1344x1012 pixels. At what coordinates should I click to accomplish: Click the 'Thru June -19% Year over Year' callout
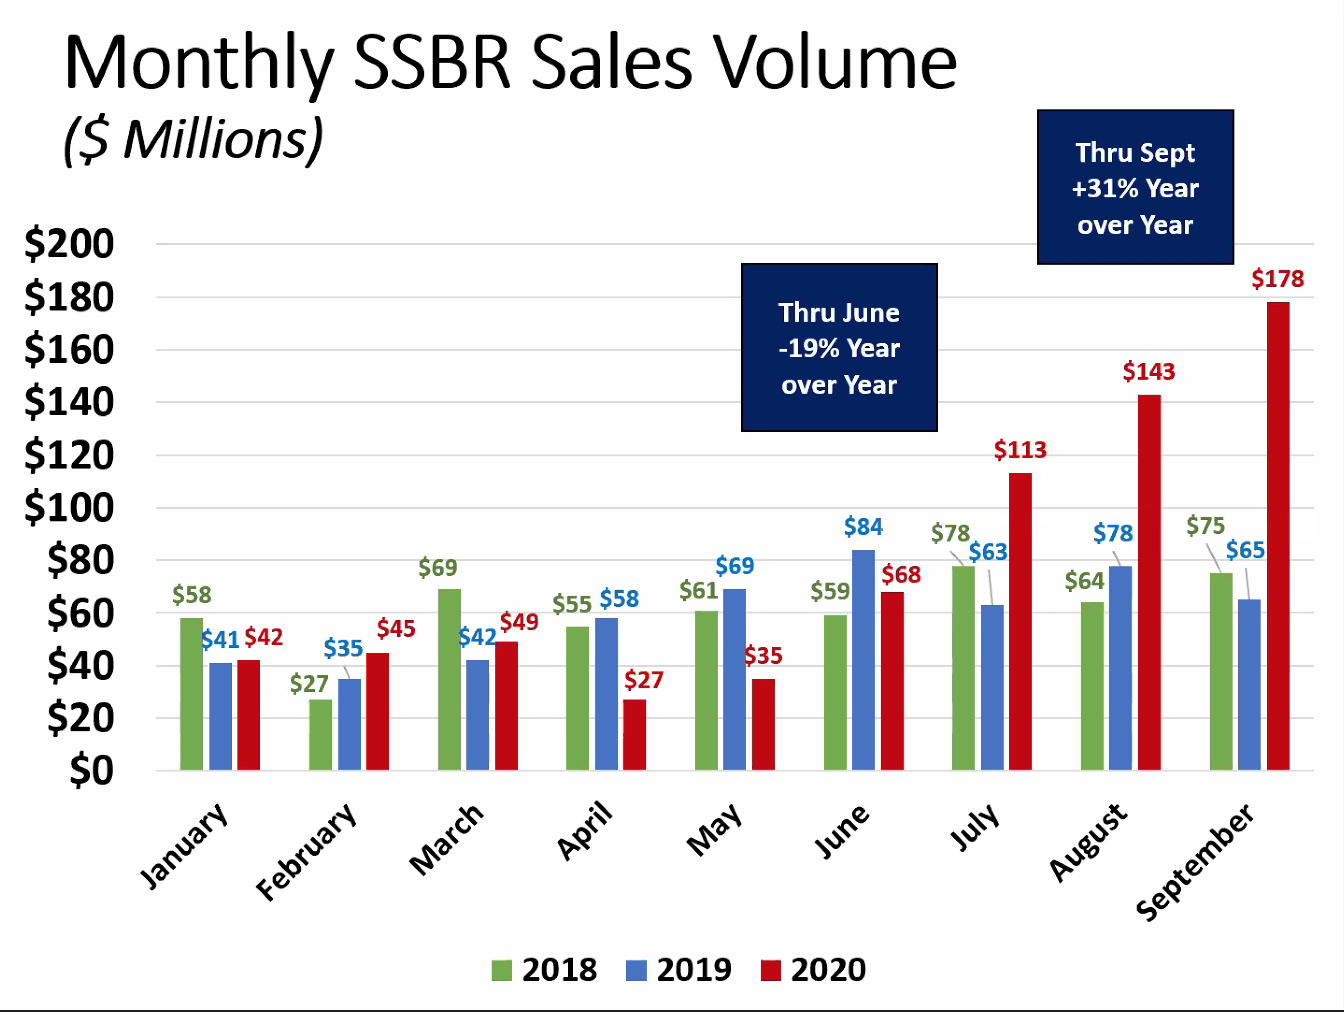(839, 347)
